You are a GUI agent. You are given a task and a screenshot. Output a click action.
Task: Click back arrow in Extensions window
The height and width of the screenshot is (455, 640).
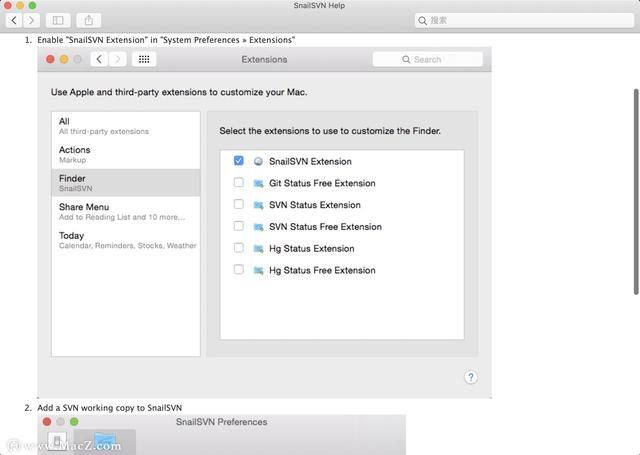click(x=99, y=59)
